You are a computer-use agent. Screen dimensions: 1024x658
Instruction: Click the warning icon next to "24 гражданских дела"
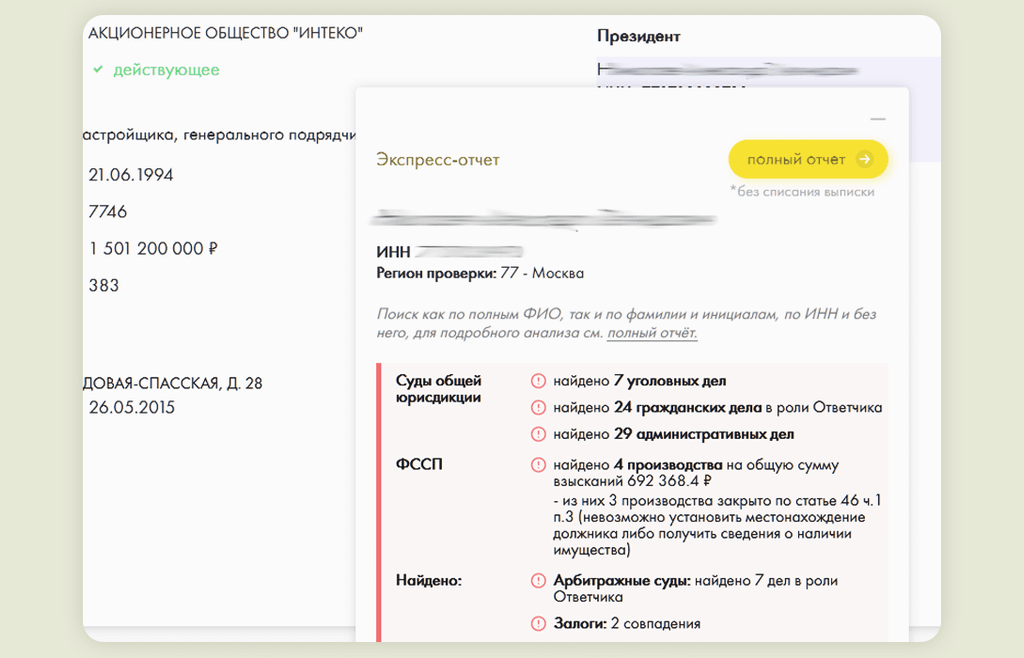tap(538, 407)
